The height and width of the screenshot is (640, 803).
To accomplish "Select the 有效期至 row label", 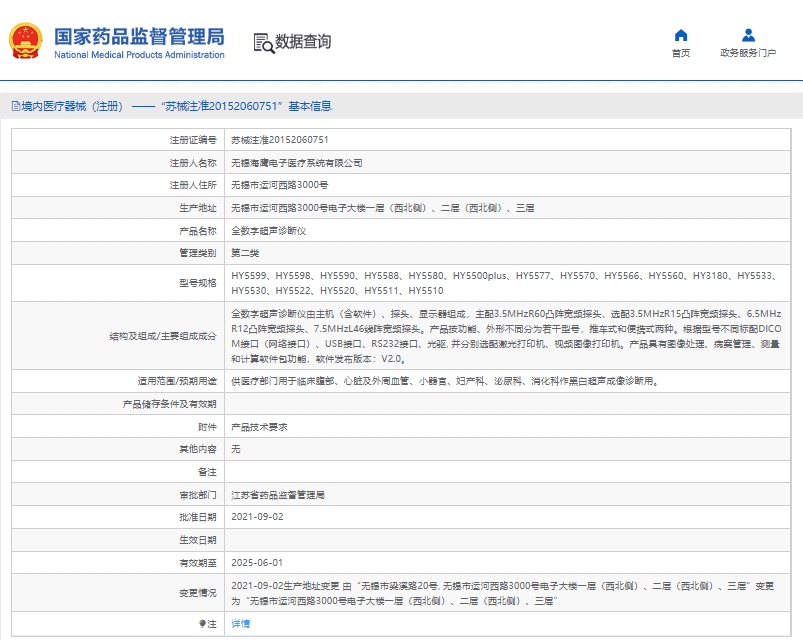I will [198, 563].
